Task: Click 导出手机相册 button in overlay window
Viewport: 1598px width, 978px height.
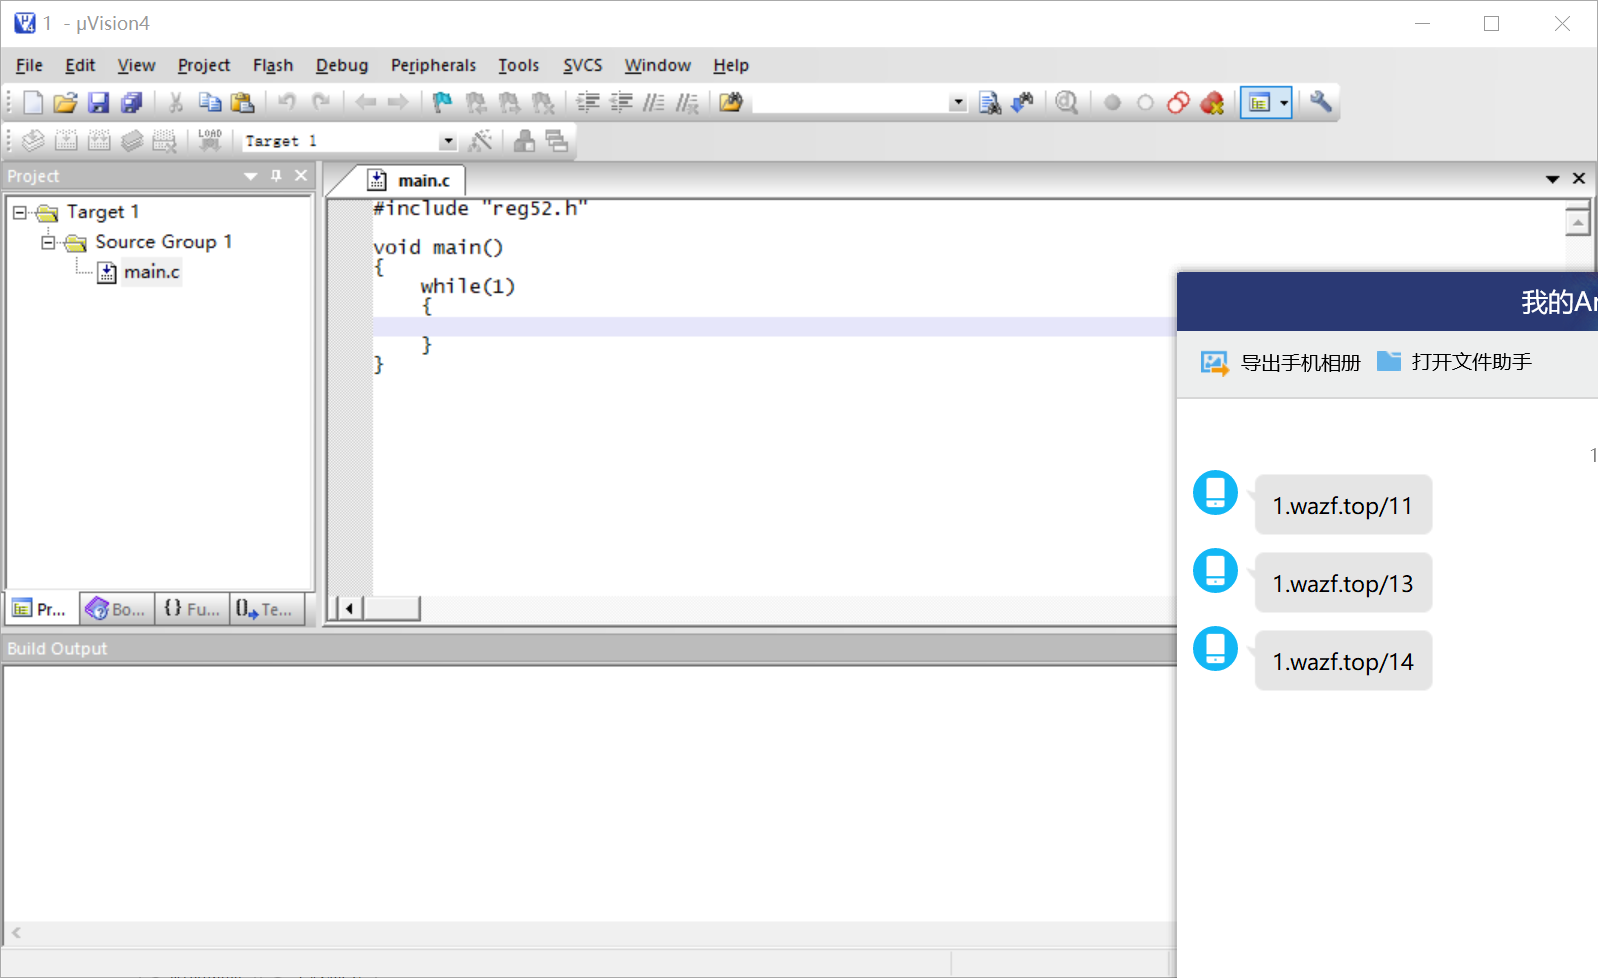Action: [x=1280, y=362]
